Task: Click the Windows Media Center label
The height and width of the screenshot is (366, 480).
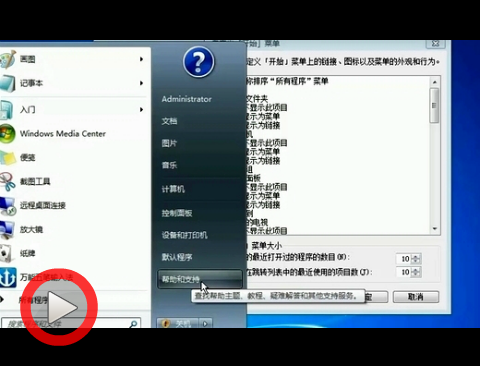Action: (x=63, y=134)
